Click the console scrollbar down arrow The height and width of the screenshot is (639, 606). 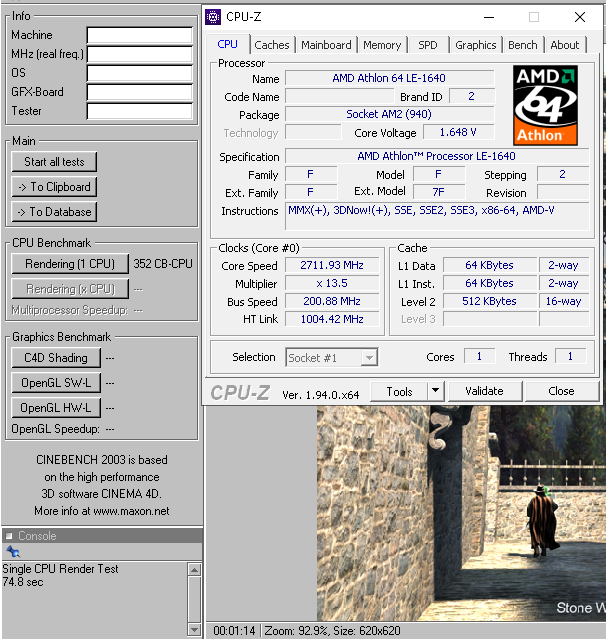tap(194, 629)
